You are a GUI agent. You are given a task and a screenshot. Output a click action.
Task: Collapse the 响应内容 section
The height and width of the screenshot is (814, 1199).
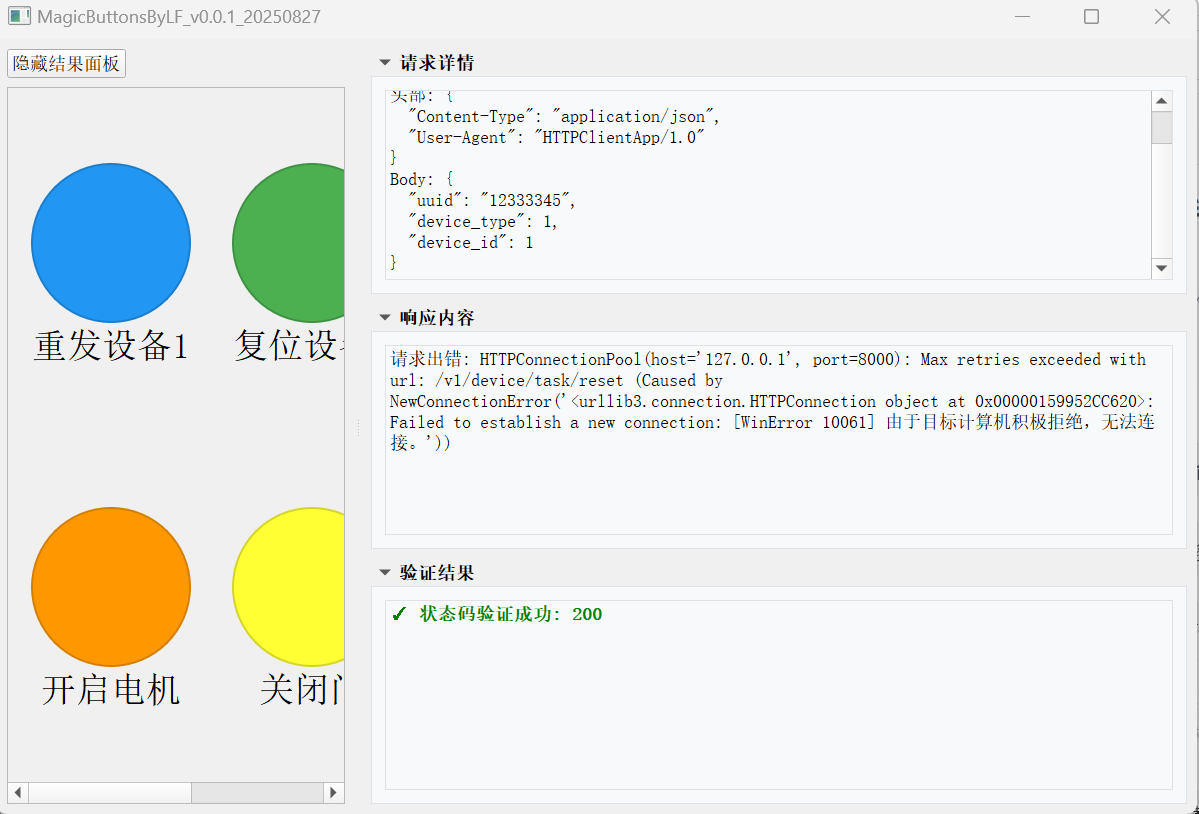pos(385,317)
